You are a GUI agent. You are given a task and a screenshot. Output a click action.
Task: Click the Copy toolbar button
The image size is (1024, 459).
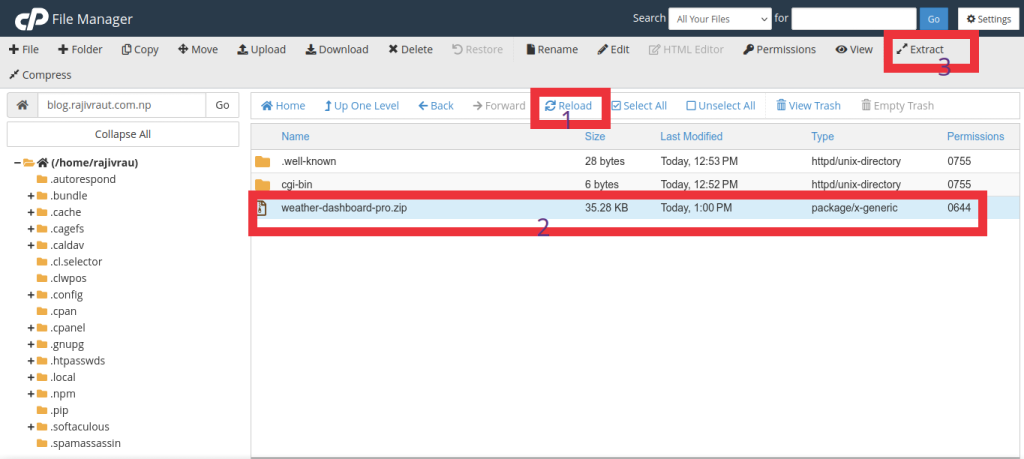click(x=140, y=50)
